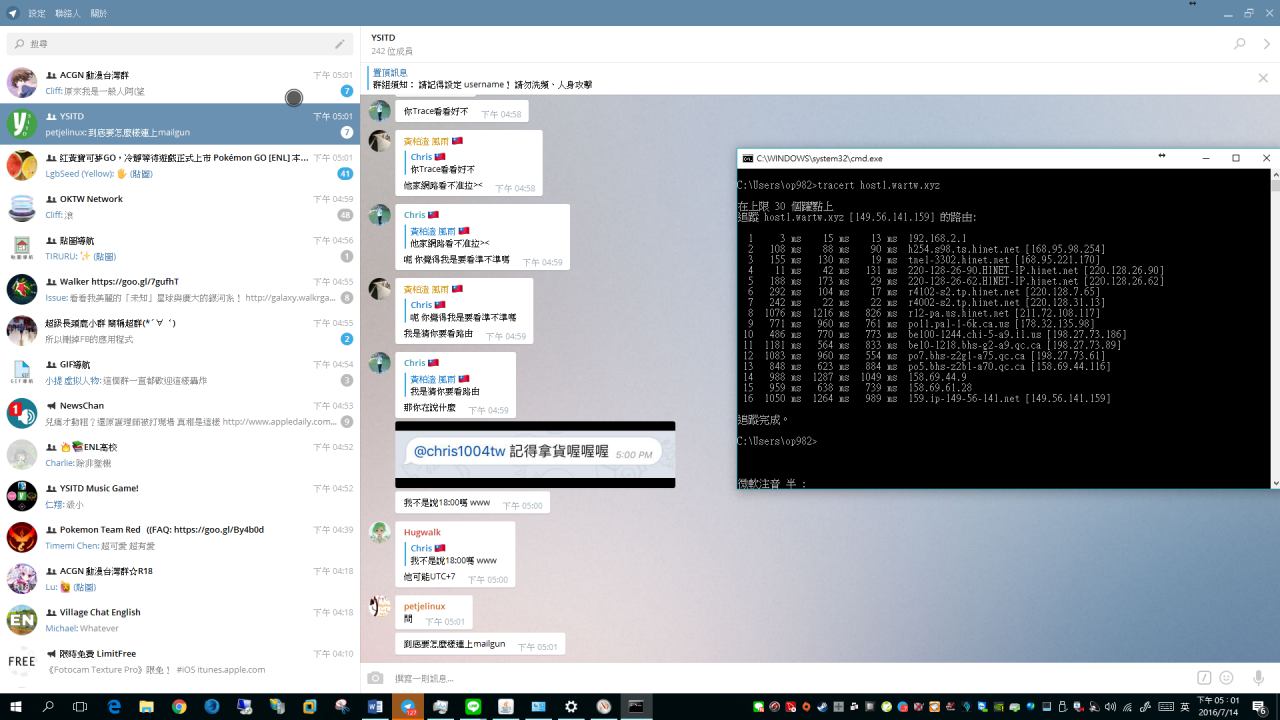Expand the YSITD group info side panel
Viewport: 1280px width, 720px height.
pos(1267,44)
